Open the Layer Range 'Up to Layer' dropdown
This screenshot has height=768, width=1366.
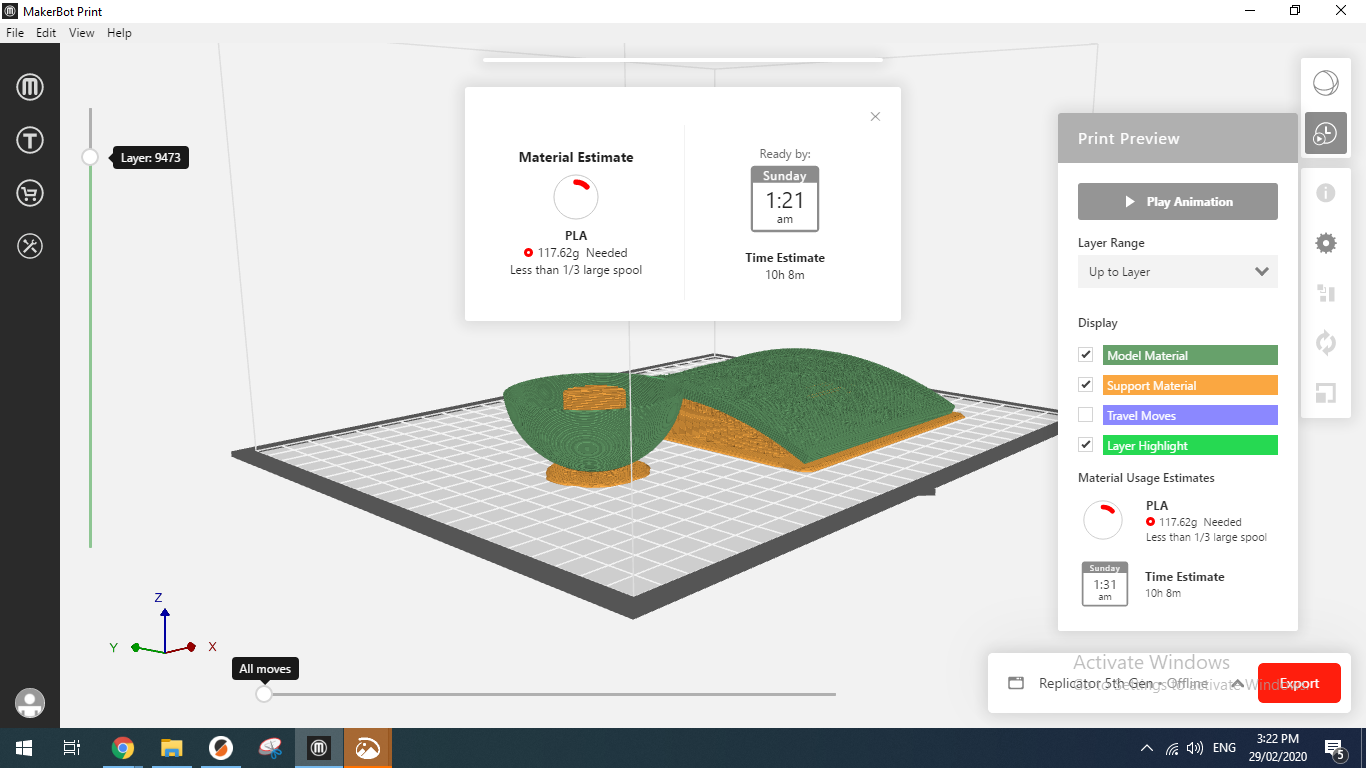tap(1178, 272)
